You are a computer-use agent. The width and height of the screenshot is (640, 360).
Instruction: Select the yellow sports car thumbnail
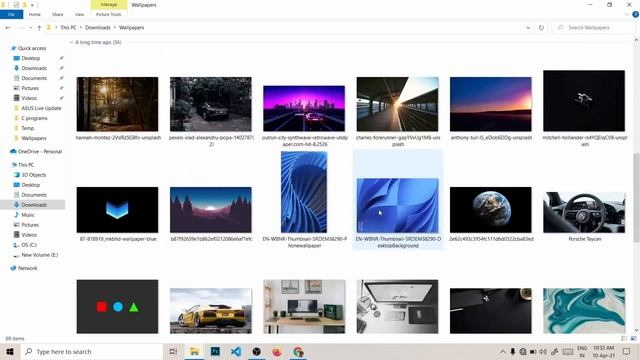pyautogui.click(x=211, y=311)
